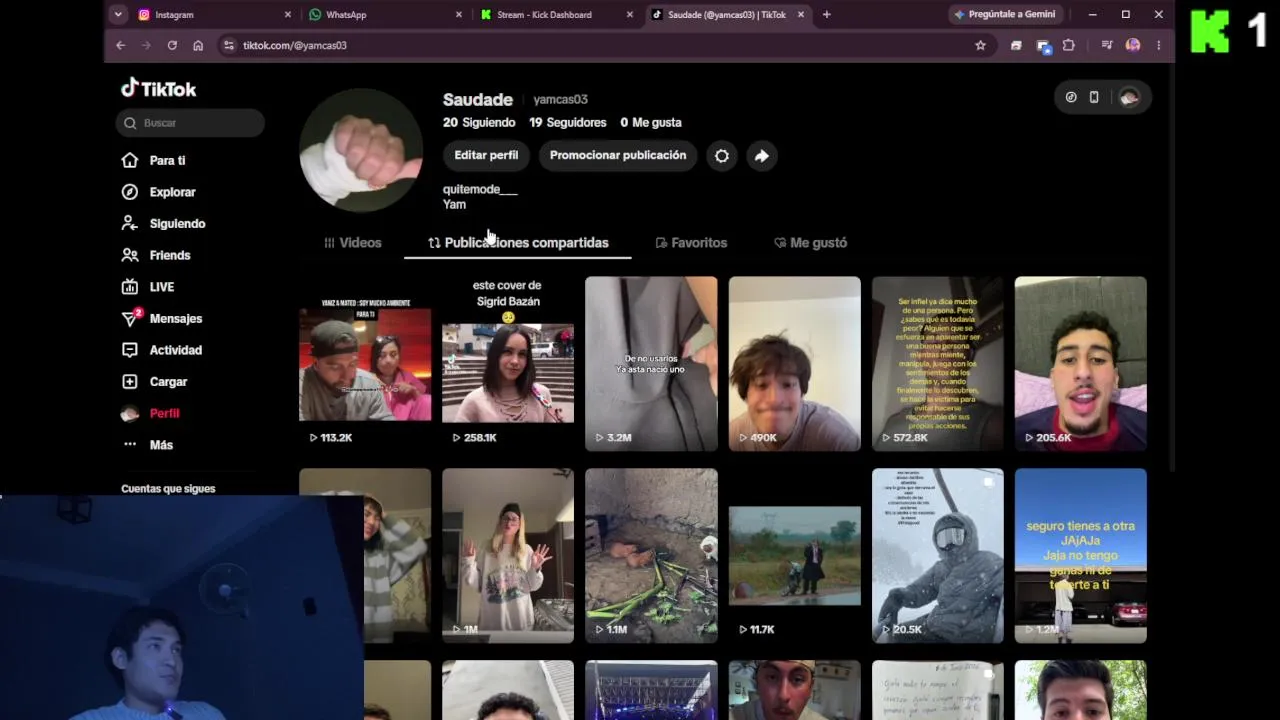Click the Cuentas que sigues heading

tap(168, 489)
